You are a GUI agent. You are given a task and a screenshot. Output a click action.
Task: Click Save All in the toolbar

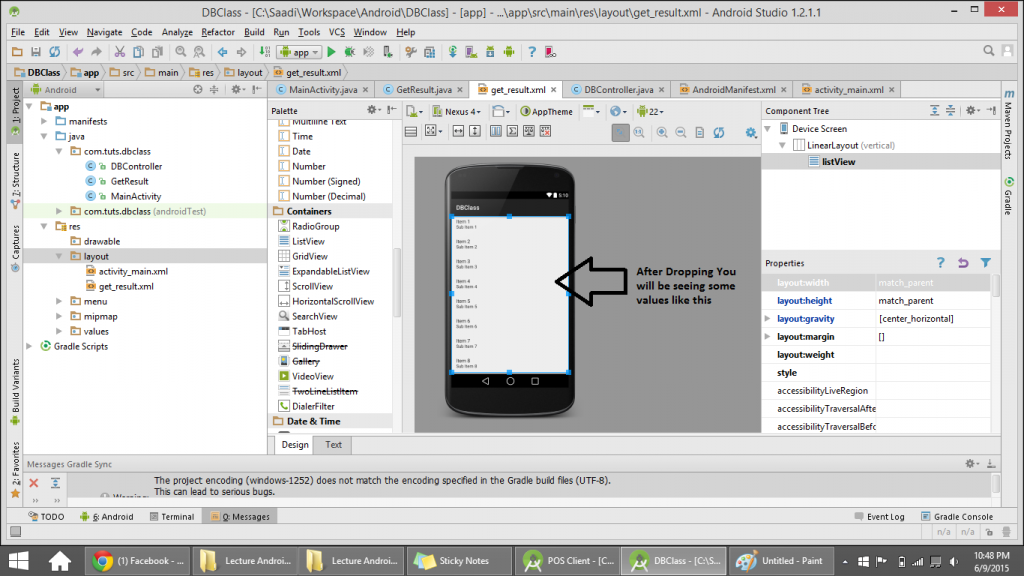[36, 52]
